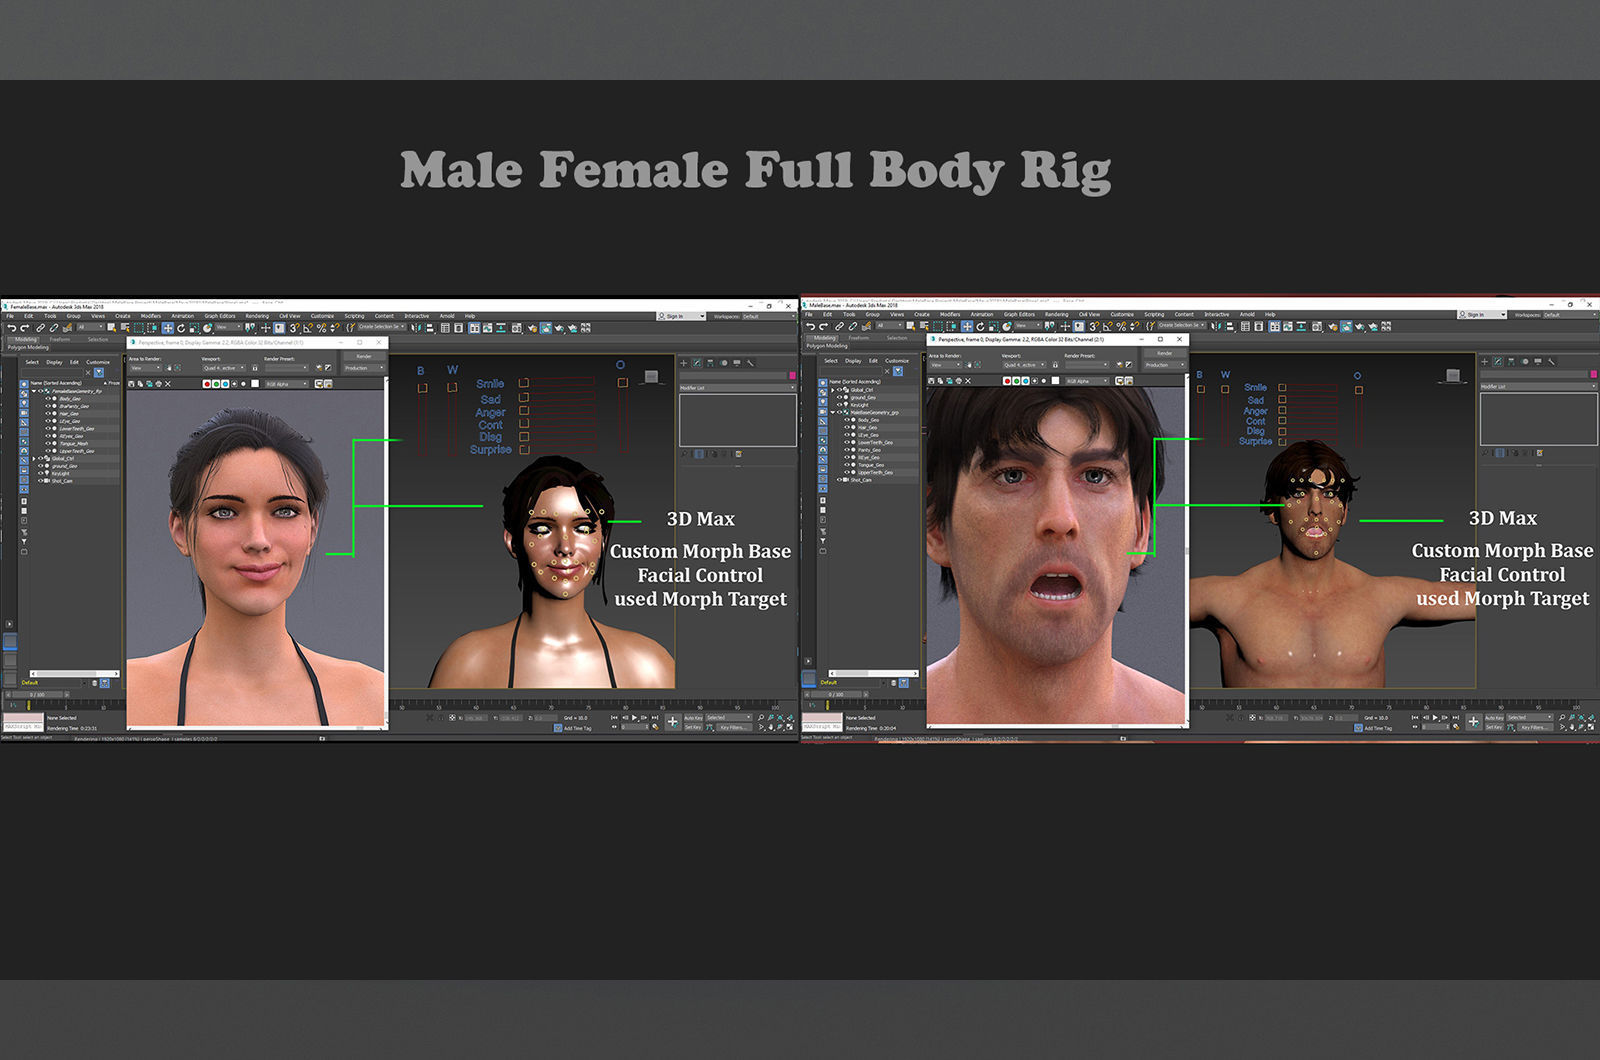
Task: Switch to Freeform ribbon tab in FemaleBase.max
Action: (60, 339)
